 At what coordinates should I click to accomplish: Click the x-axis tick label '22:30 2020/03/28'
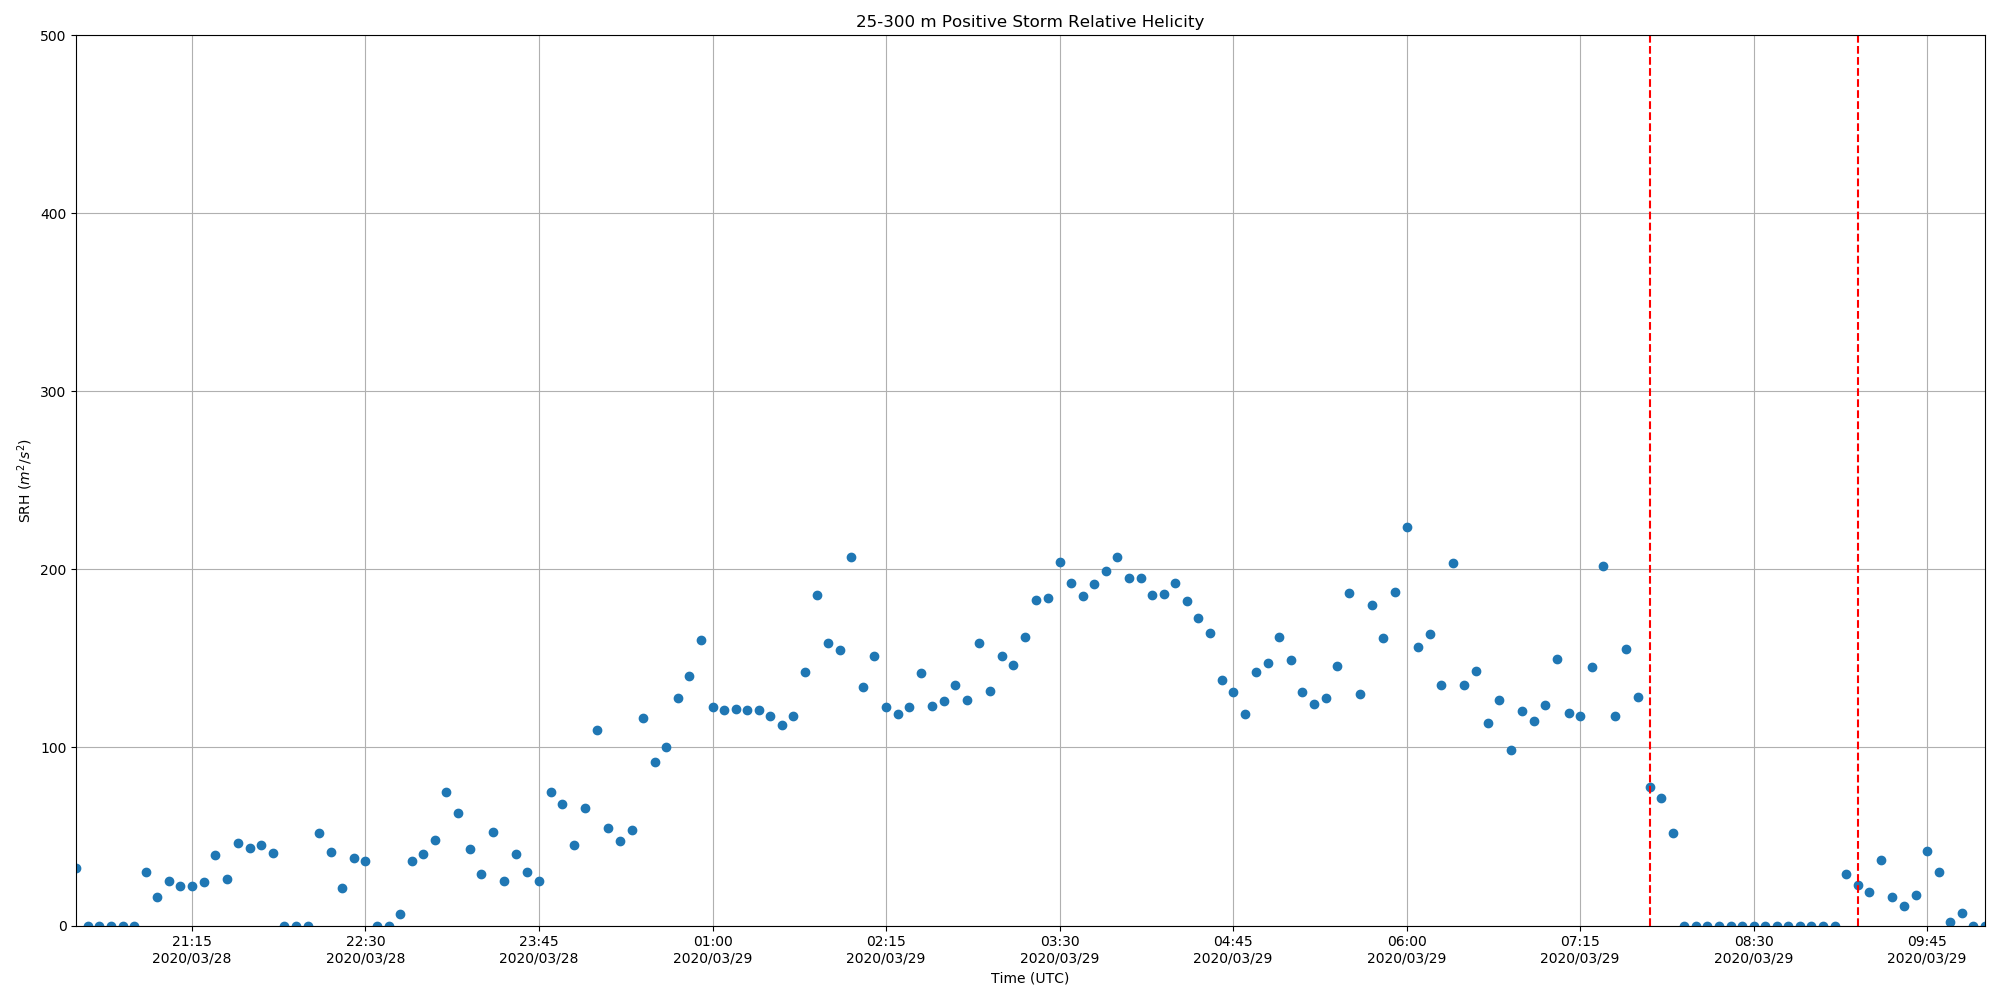[366, 949]
